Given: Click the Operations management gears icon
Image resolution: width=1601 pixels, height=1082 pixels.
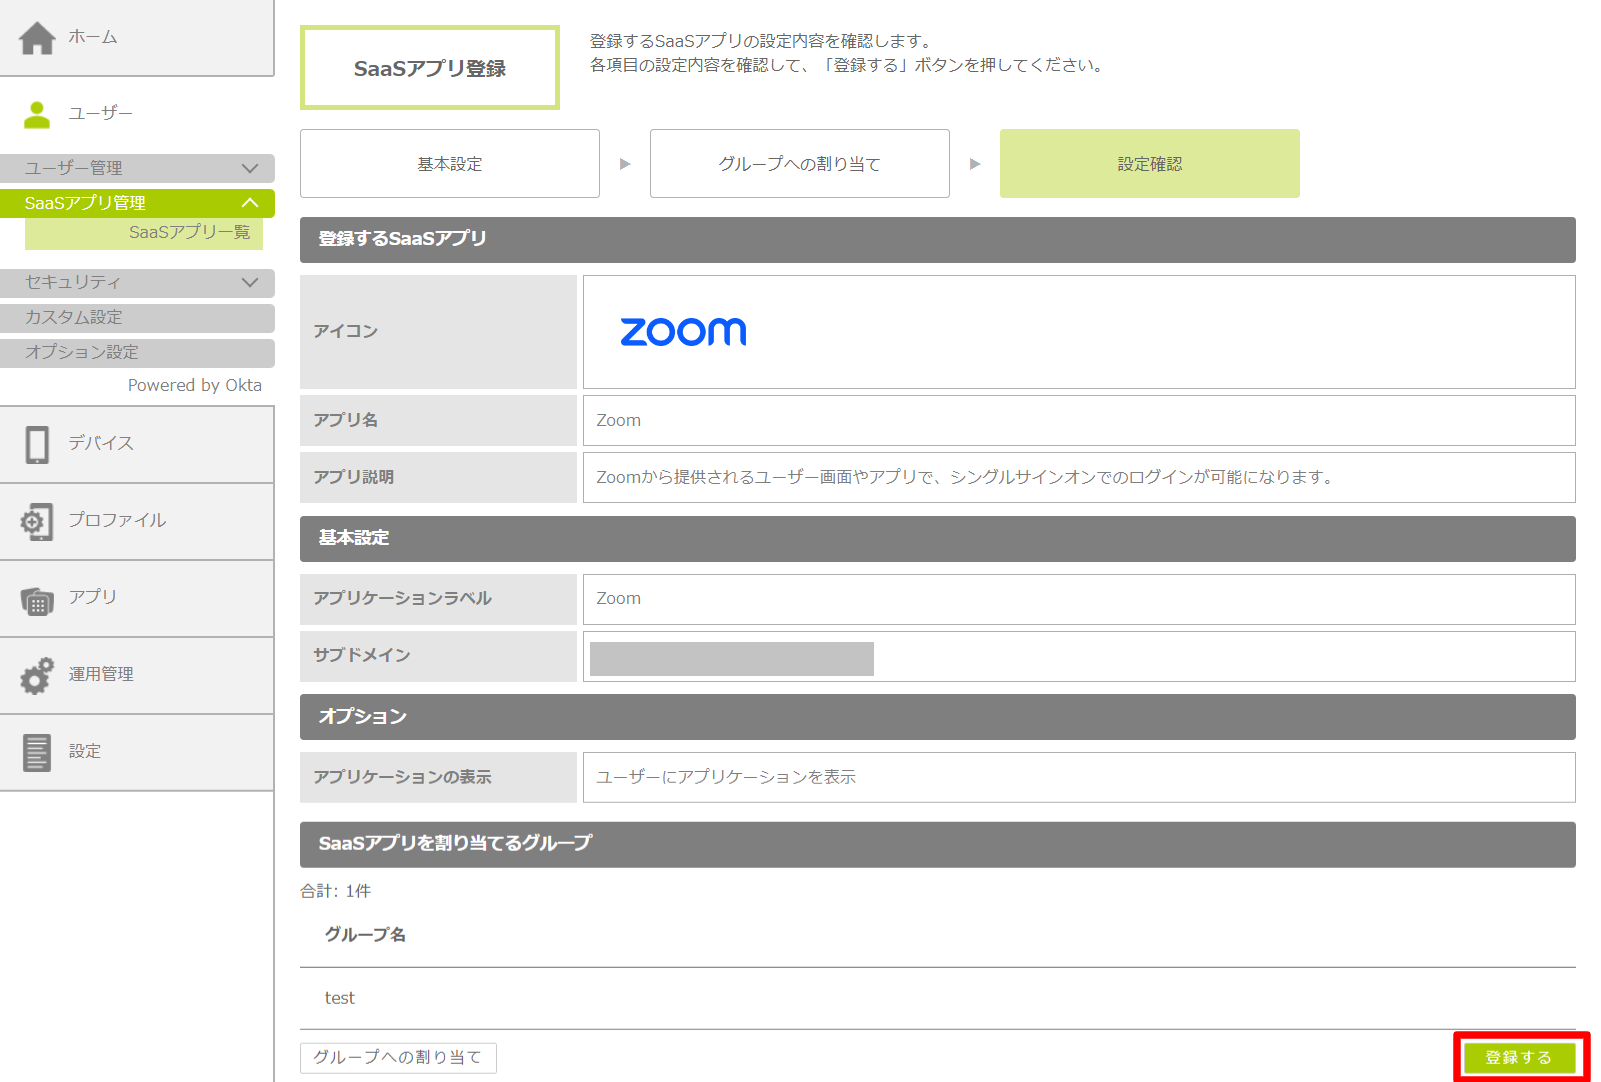Looking at the screenshot, I should pos(37,676).
